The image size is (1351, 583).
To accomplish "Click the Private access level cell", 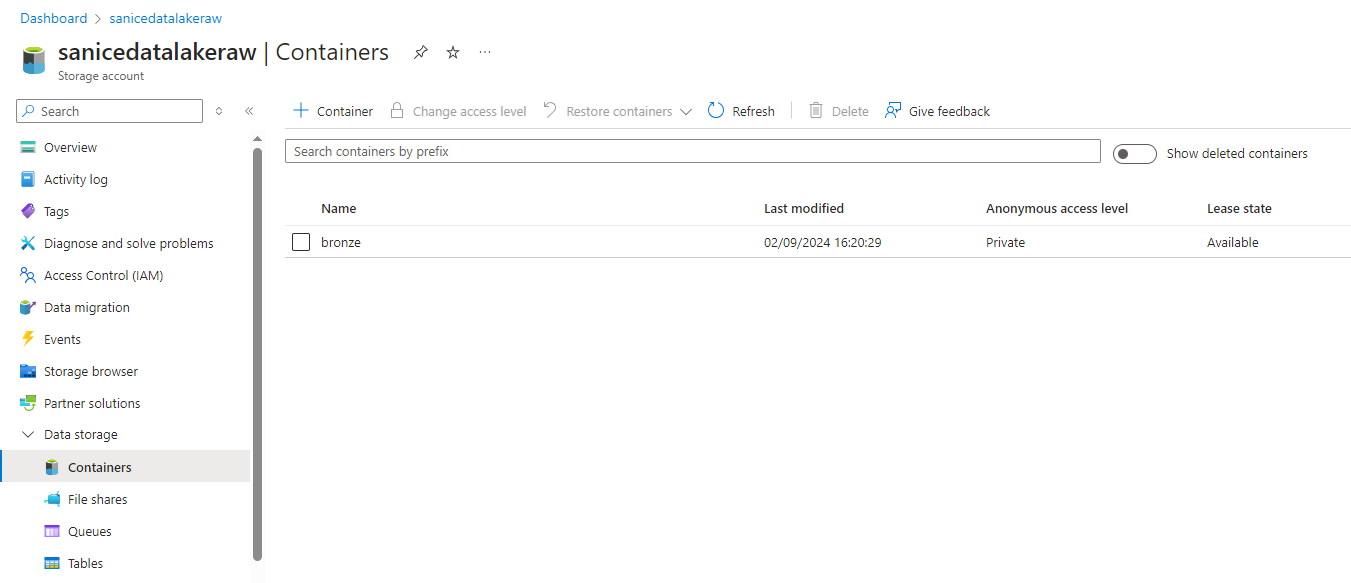I will [x=1005, y=242].
